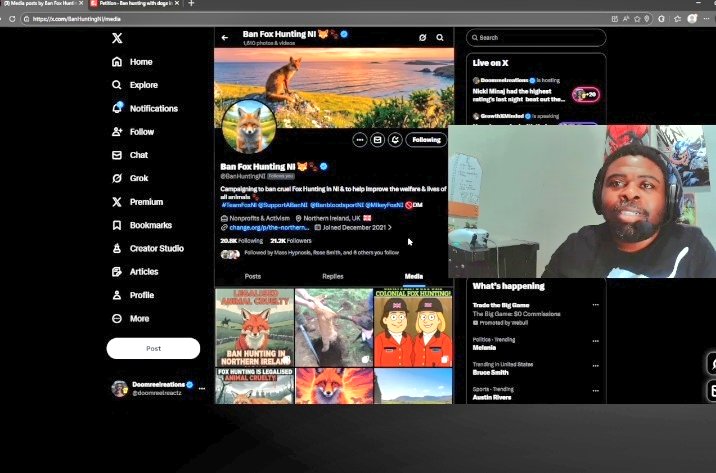Open Doomreelreations account menu dots
This screenshot has height=473, width=716.
pos(202,389)
